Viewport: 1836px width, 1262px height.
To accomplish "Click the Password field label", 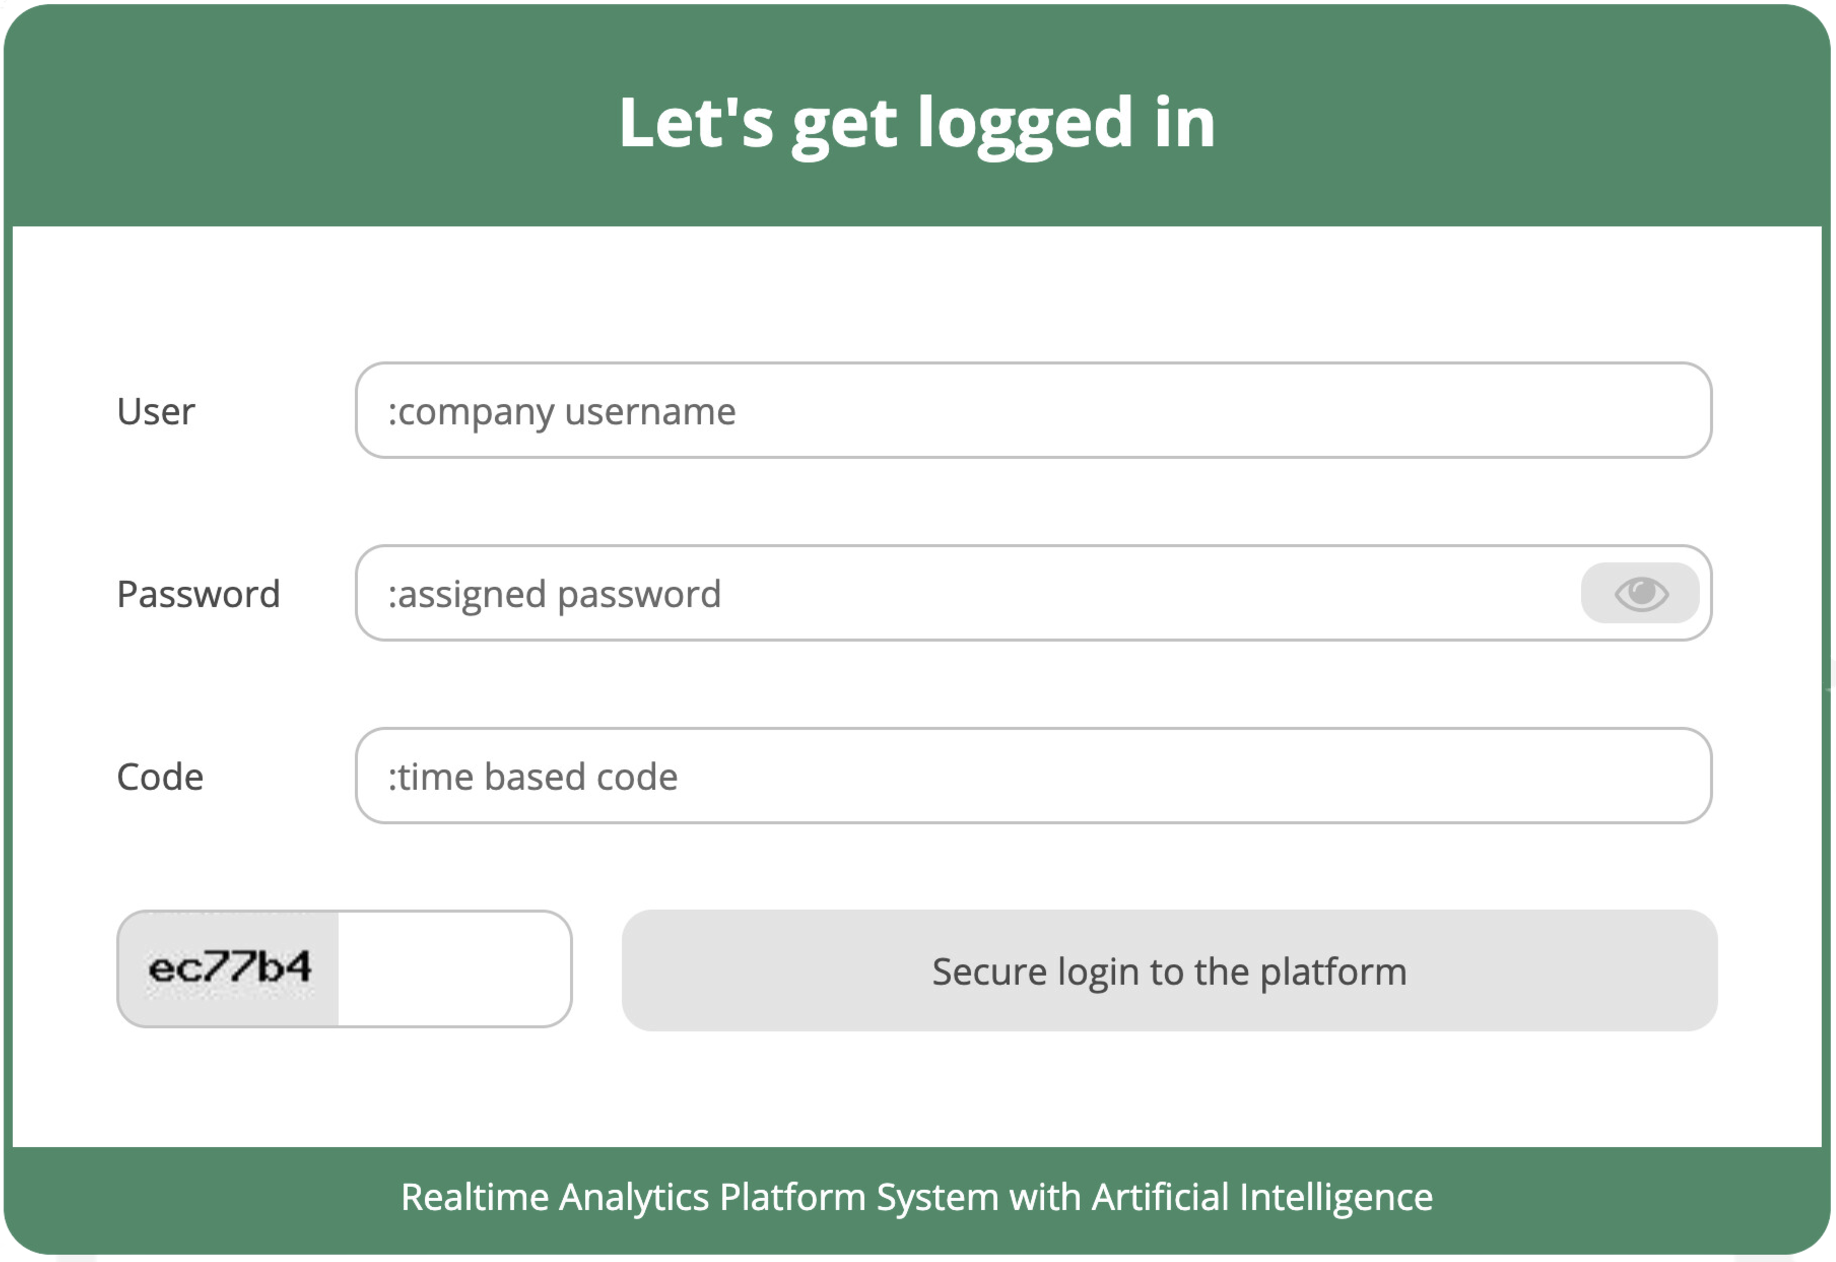I will pyautogui.click(x=198, y=594).
